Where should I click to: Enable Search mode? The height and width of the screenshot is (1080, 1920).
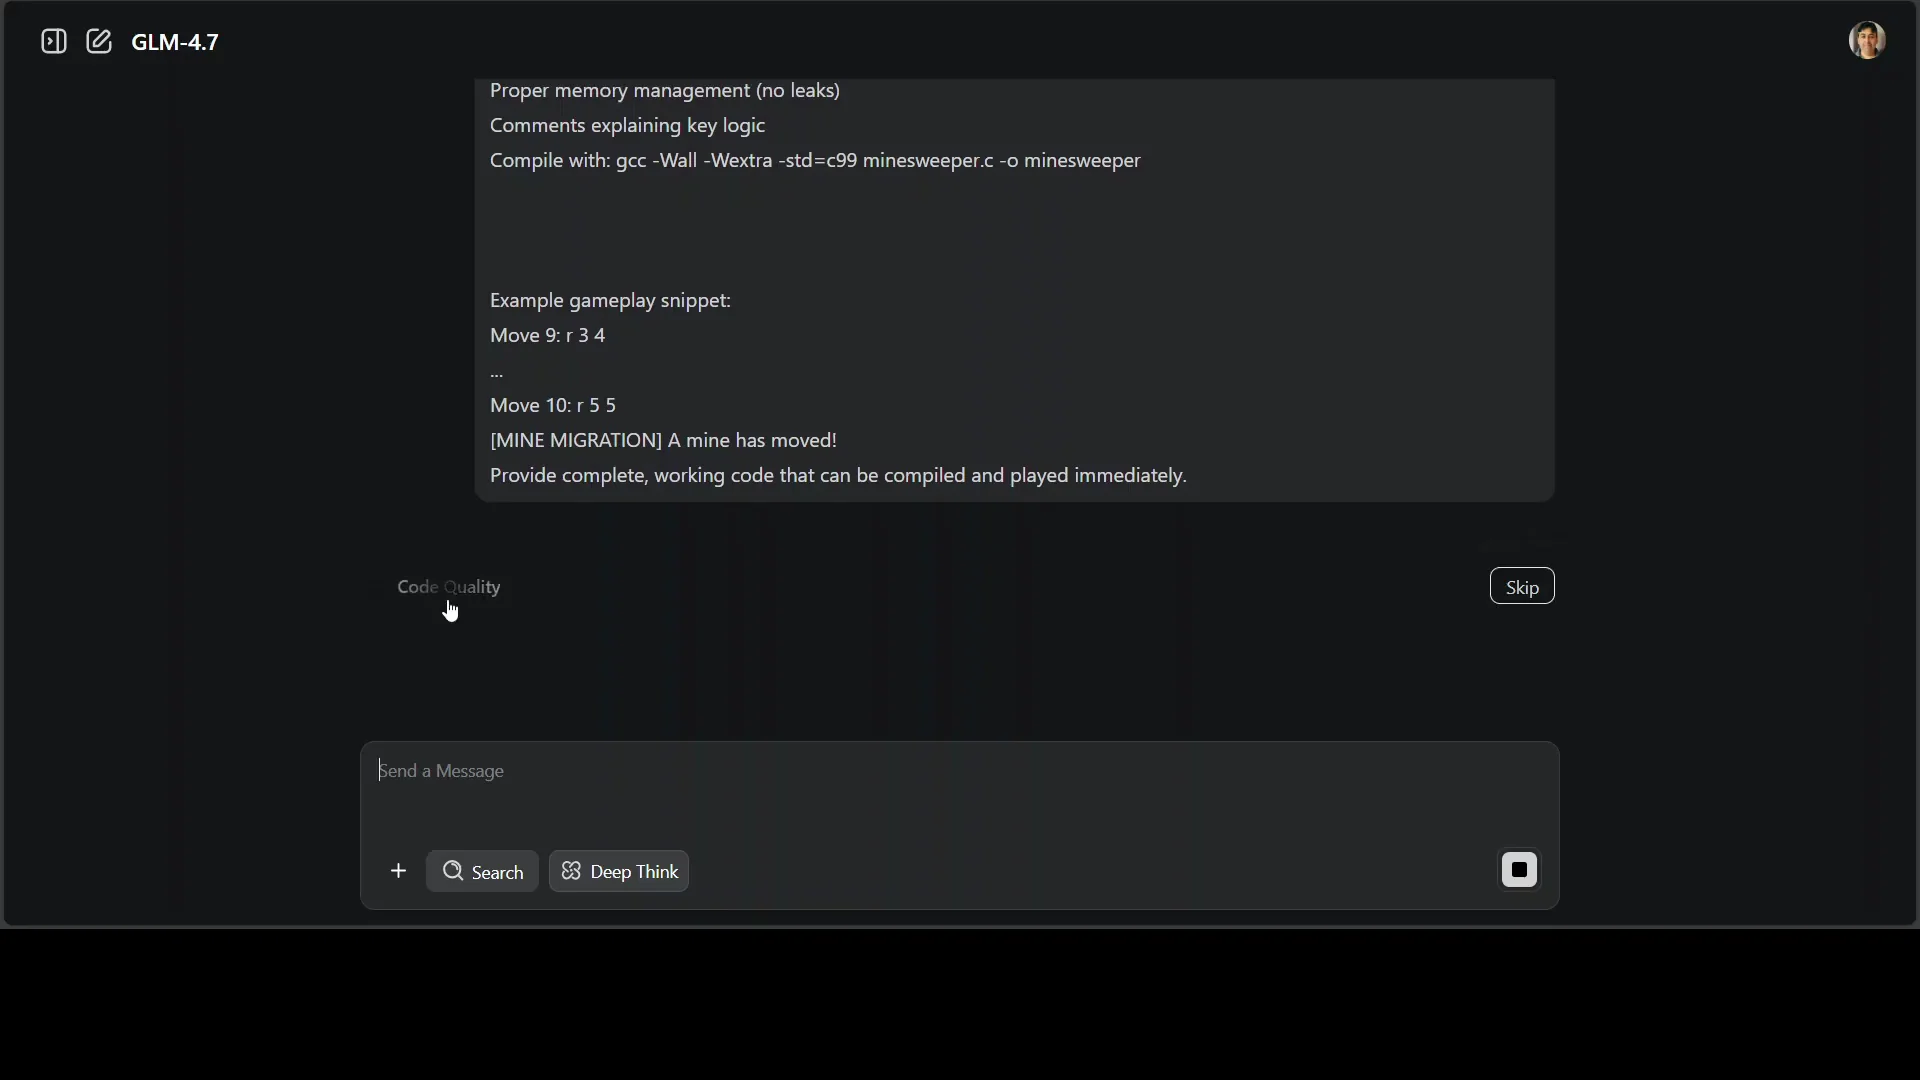[483, 870]
